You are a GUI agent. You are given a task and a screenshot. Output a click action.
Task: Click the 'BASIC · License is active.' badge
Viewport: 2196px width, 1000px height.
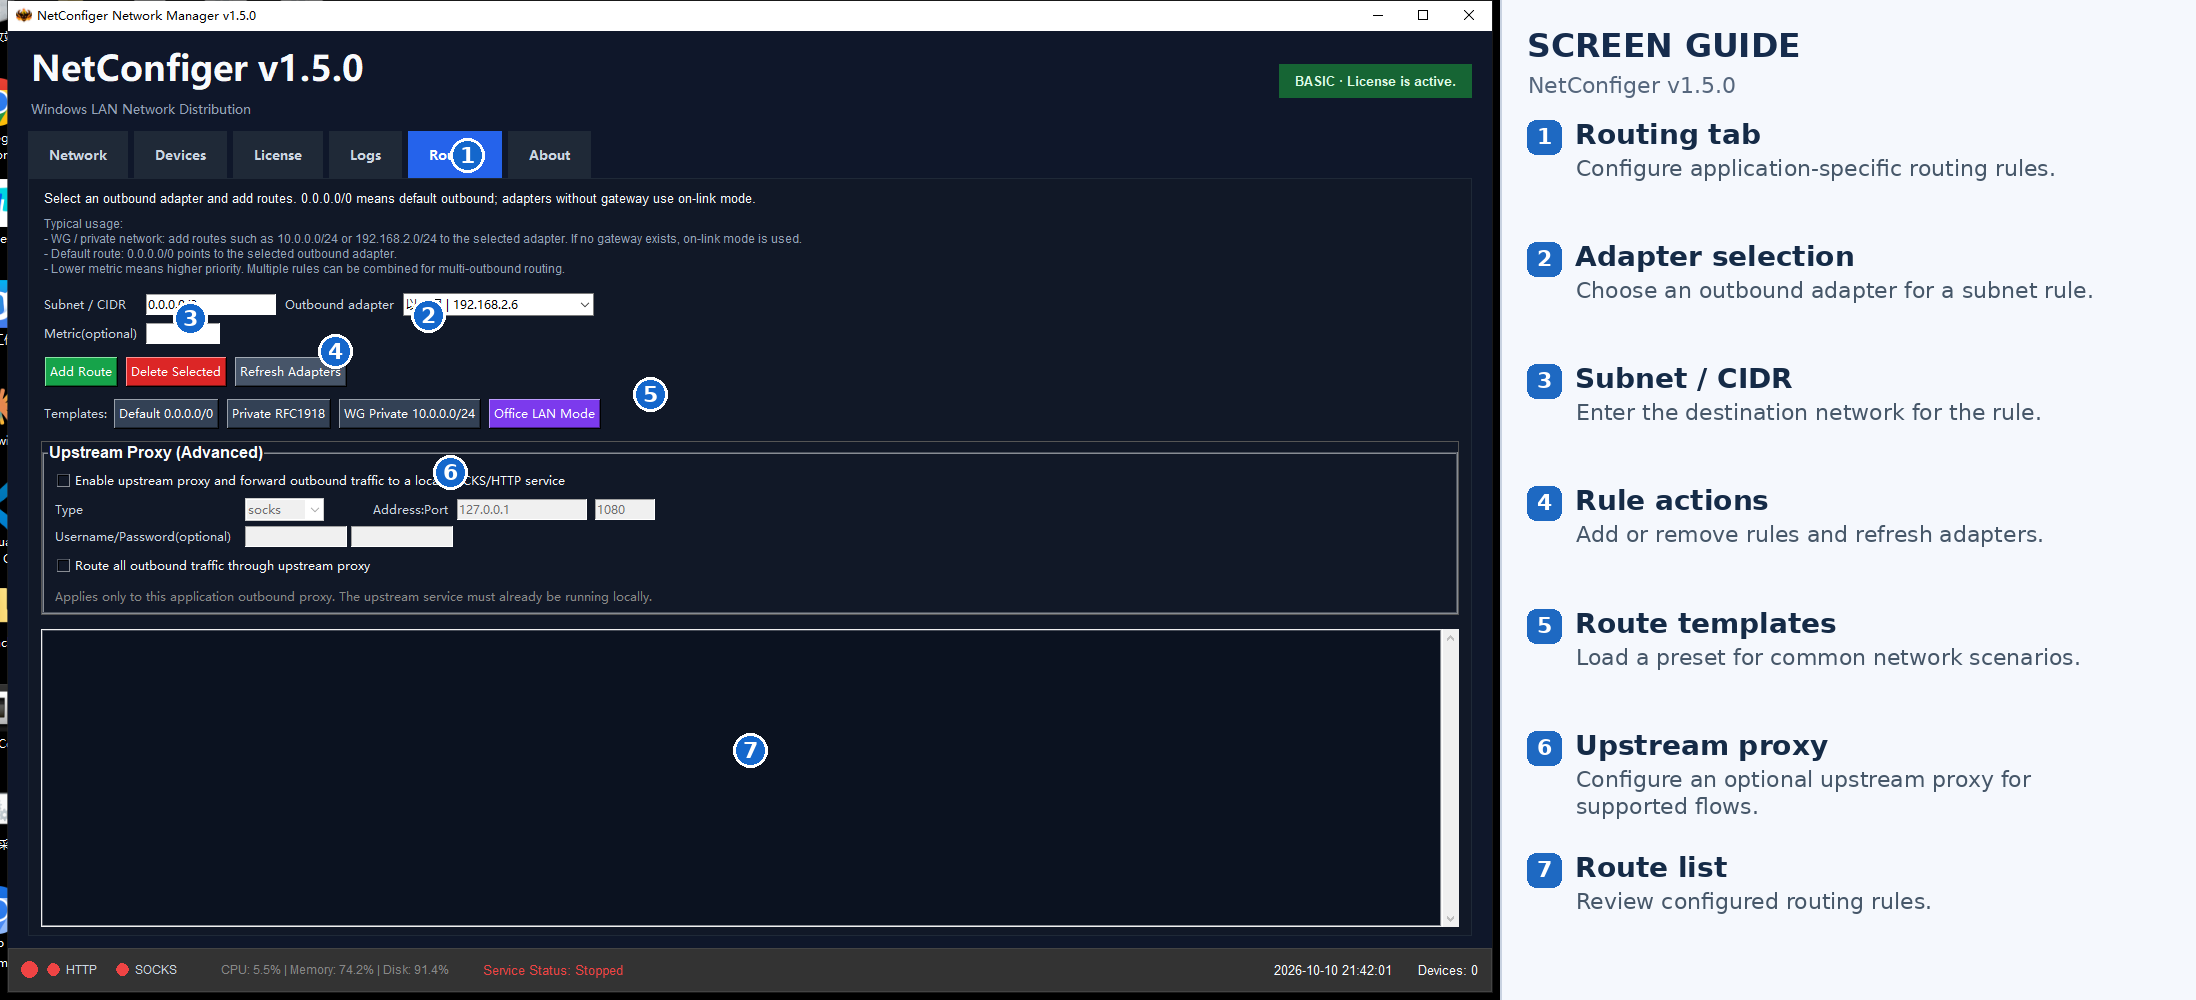point(1375,81)
